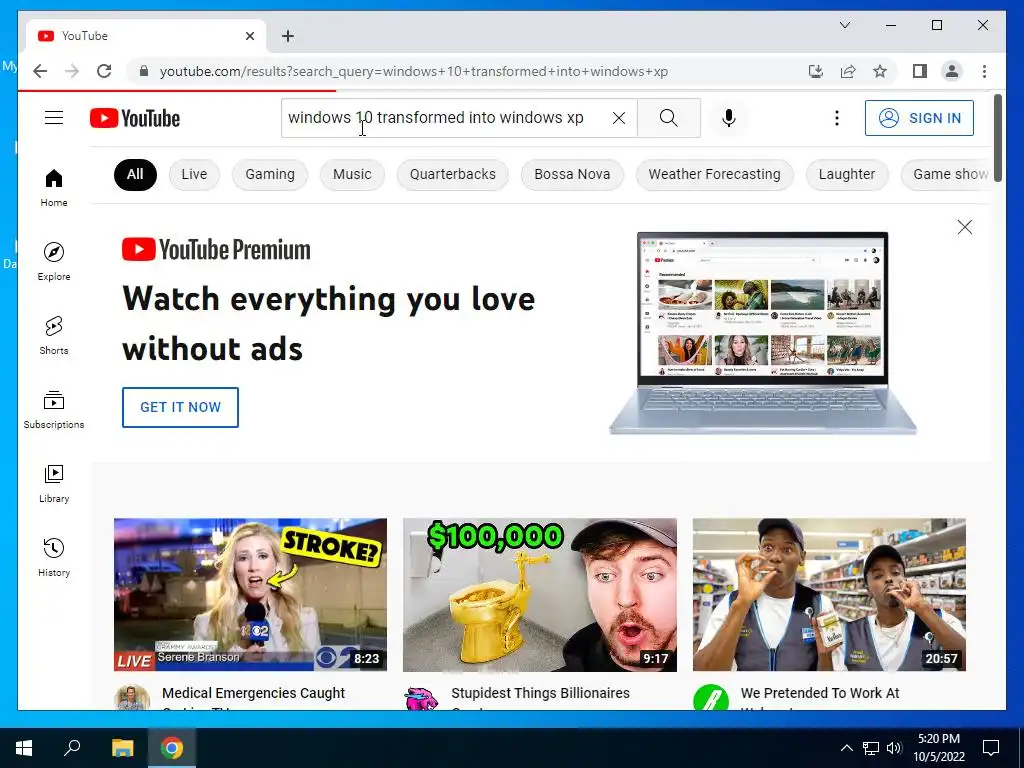Reload the current page

(x=104, y=71)
